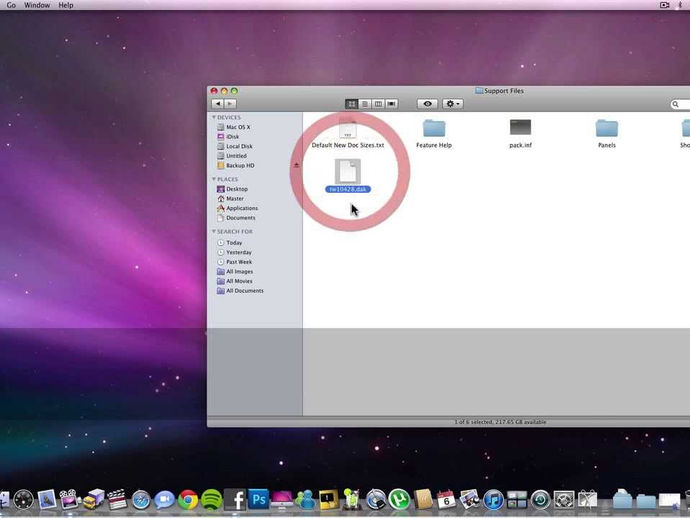690x518 pixels.
Task: Open yellow notes app in dock
Action: coord(329,500)
